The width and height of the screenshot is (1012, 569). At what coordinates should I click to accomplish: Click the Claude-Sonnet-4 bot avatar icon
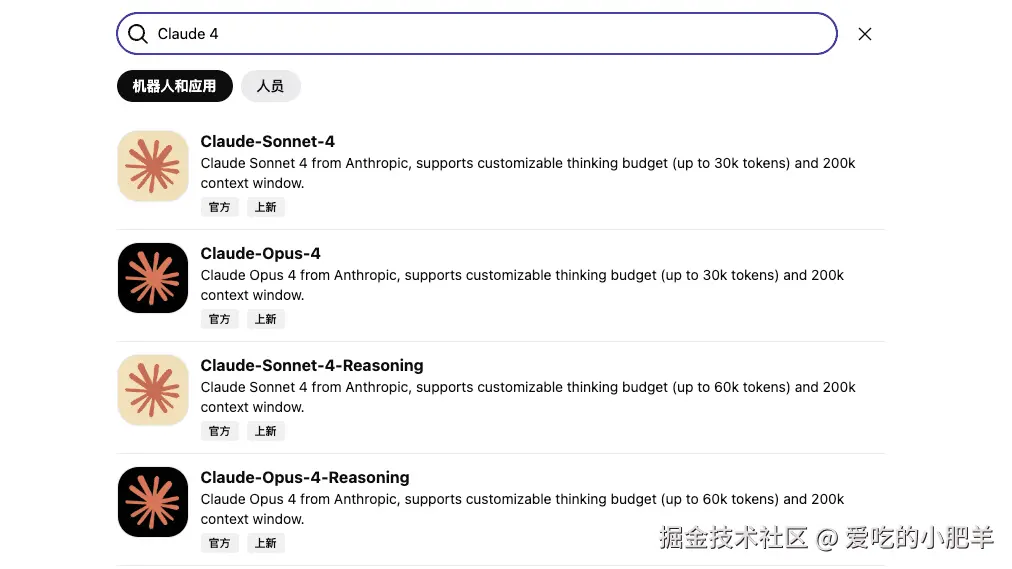click(153, 166)
